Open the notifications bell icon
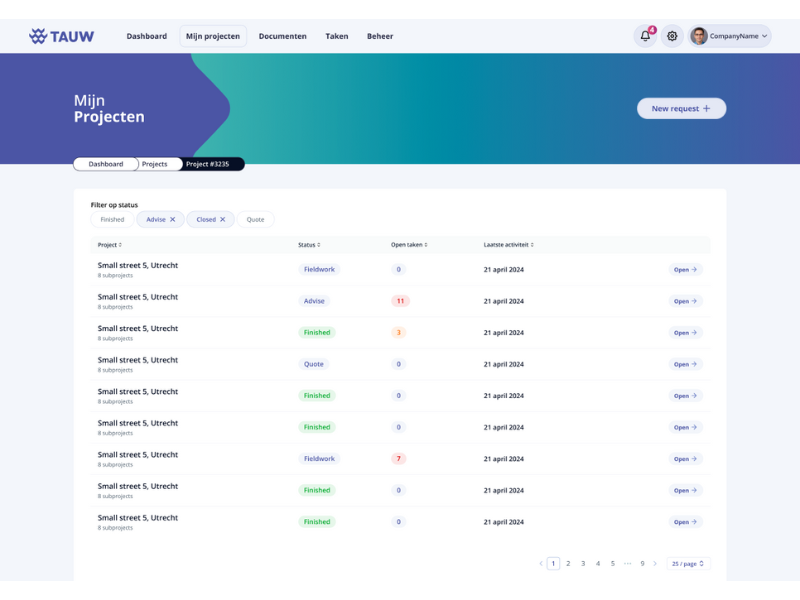This screenshot has height=600, width=800. point(645,36)
